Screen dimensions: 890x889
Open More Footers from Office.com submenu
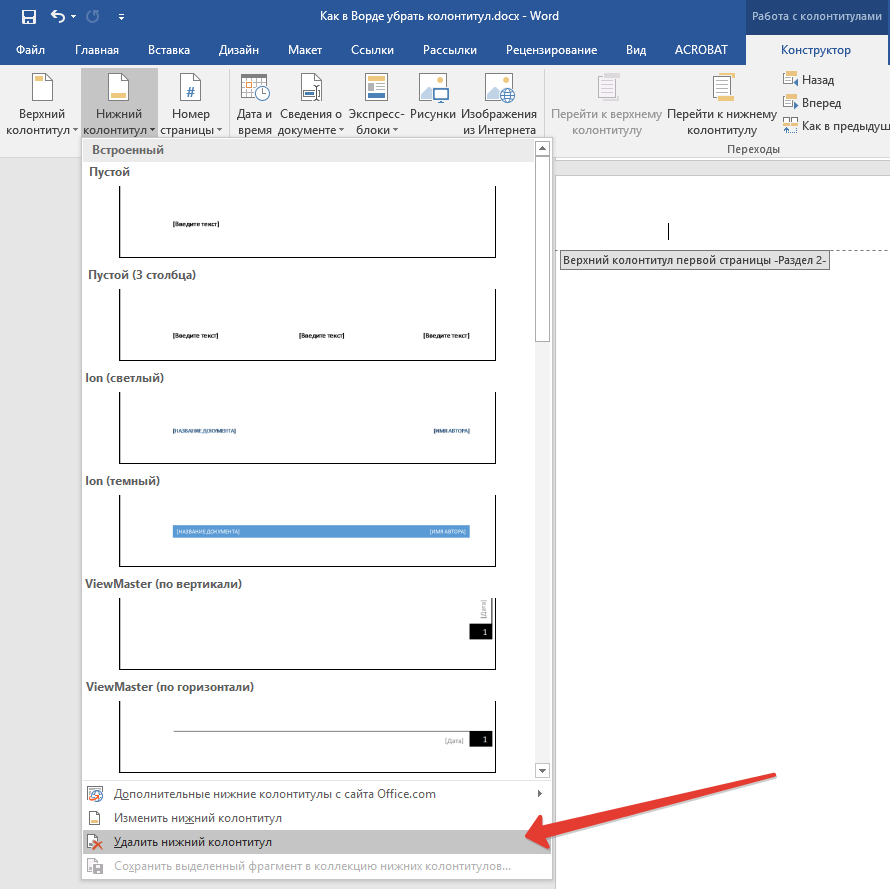tap(274, 794)
